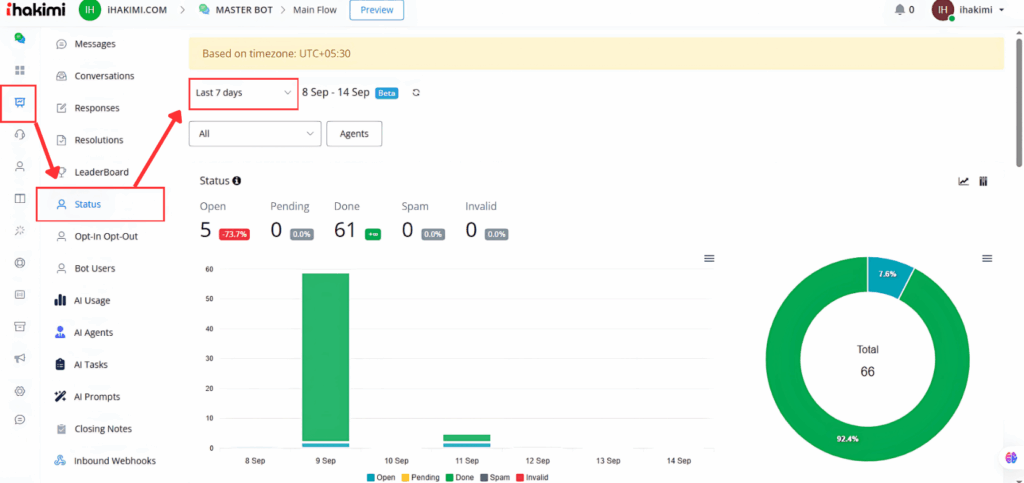Open the bar chart hamburger menu icon

pyautogui.click(x=709, y=258)
